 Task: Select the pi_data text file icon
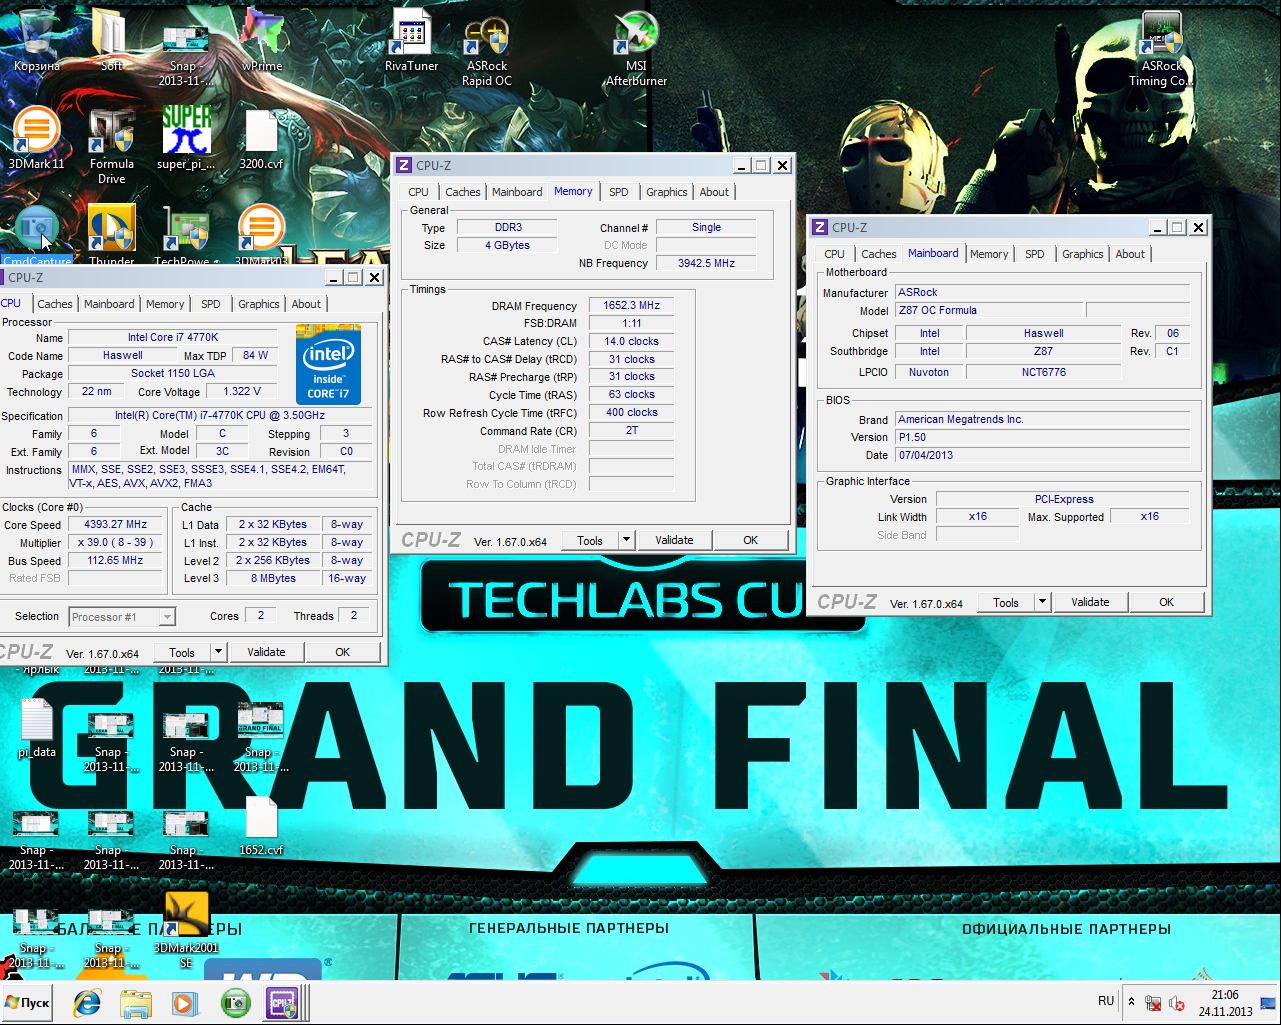(x=37, y=728)
